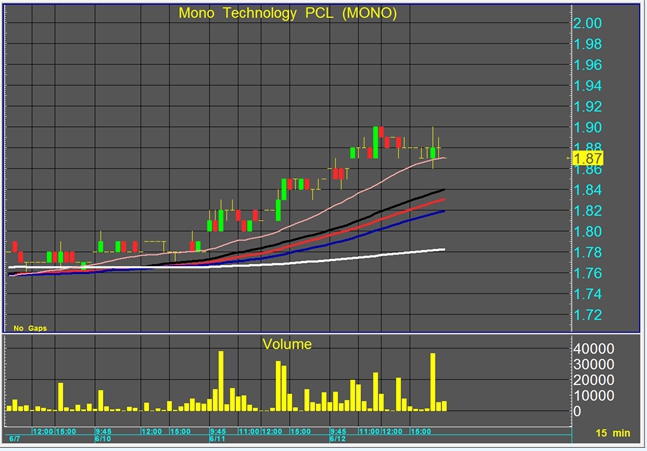Click the 1.82 price axis label
The image size is (647, 451).
pyautogui.click(x=588, y=211)
